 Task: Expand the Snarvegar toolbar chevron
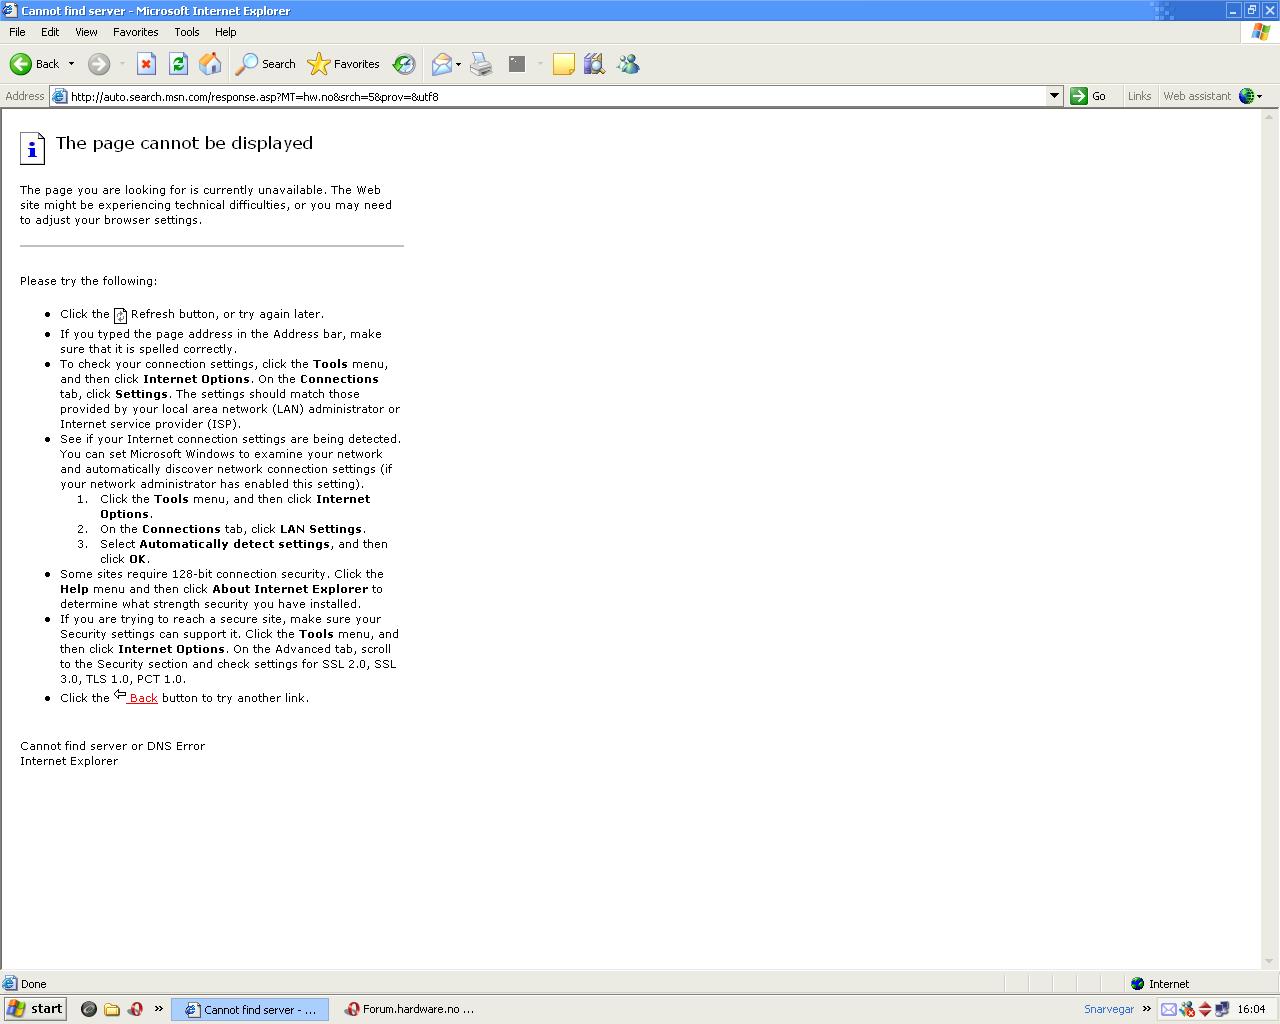tap(1147, 1008)
